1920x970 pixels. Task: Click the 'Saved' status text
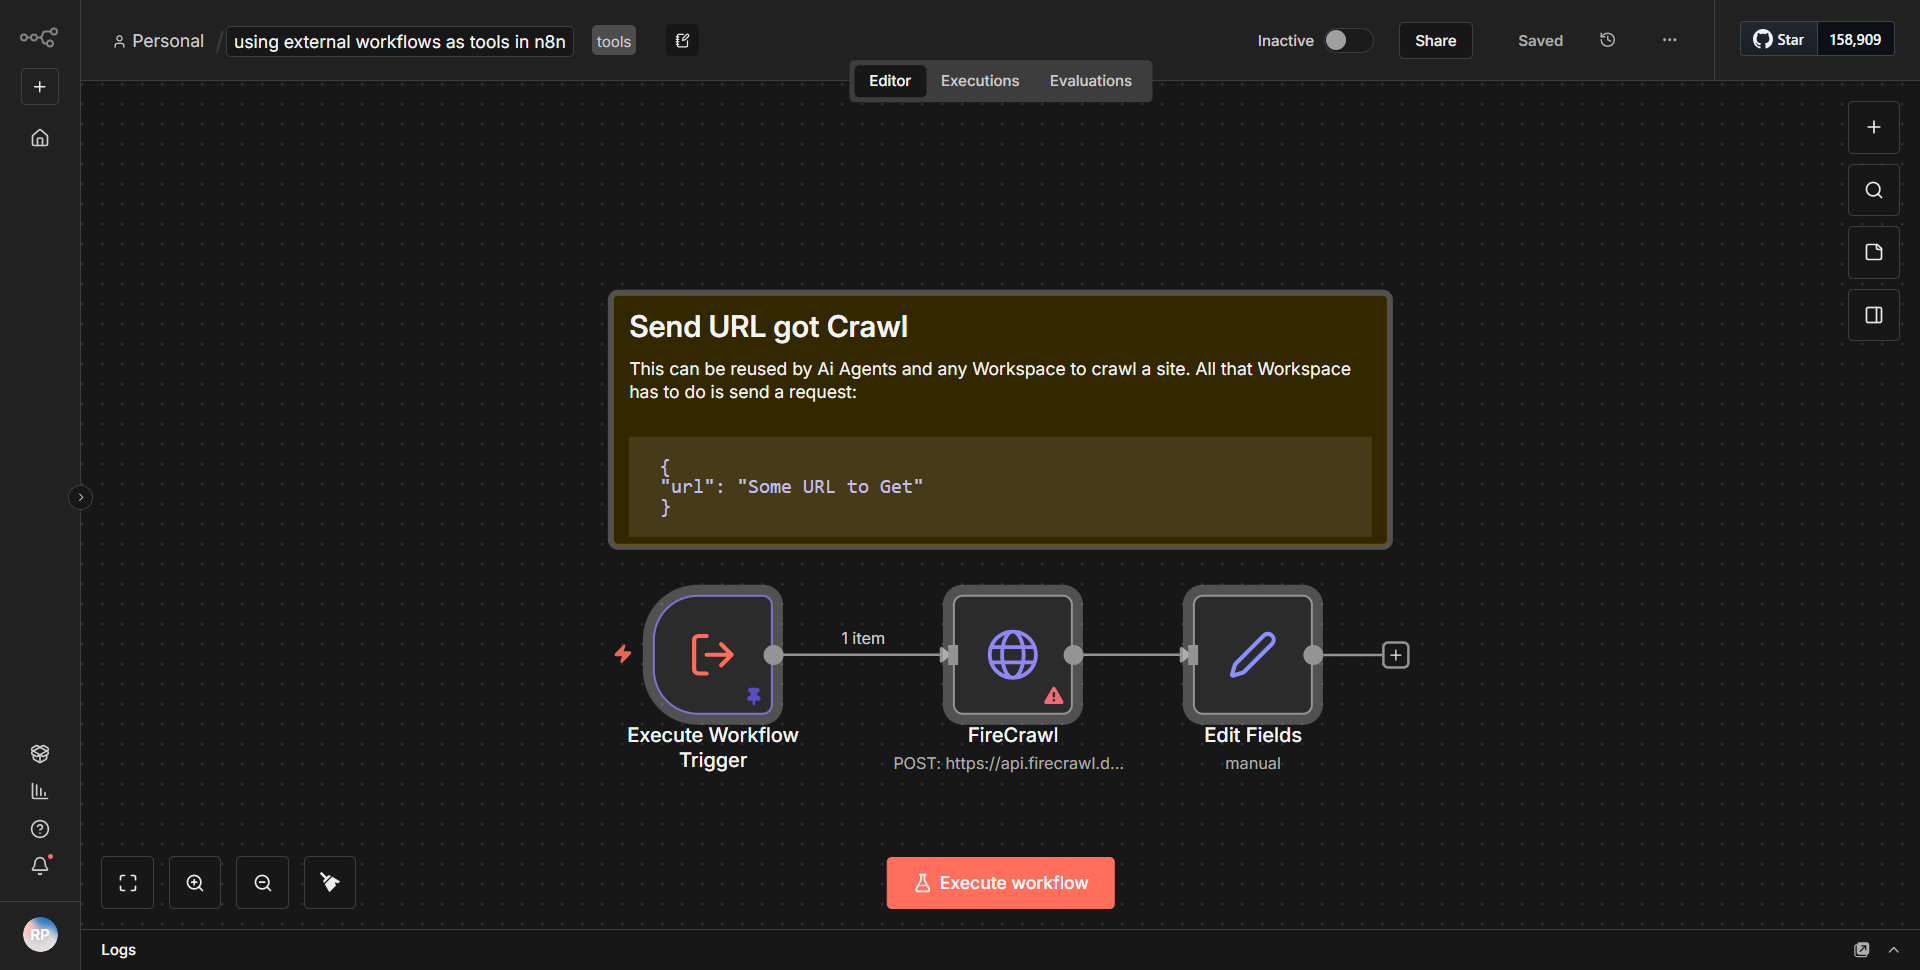point(1540,41)
